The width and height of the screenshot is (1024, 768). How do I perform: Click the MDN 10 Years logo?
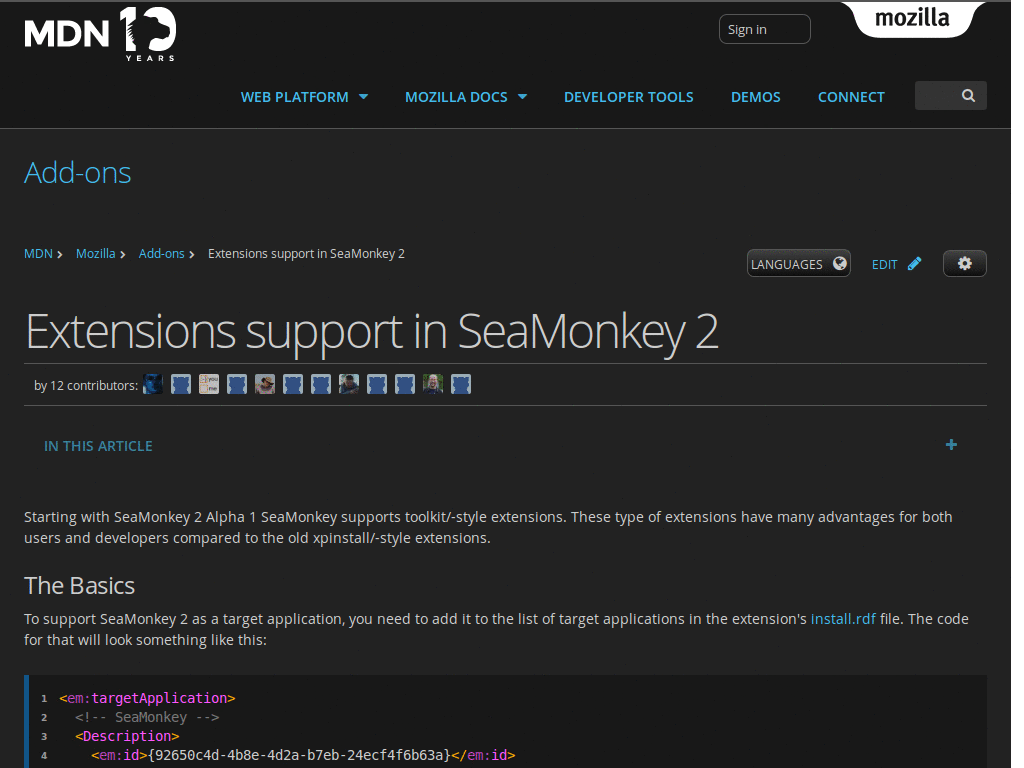click(100, 34)
